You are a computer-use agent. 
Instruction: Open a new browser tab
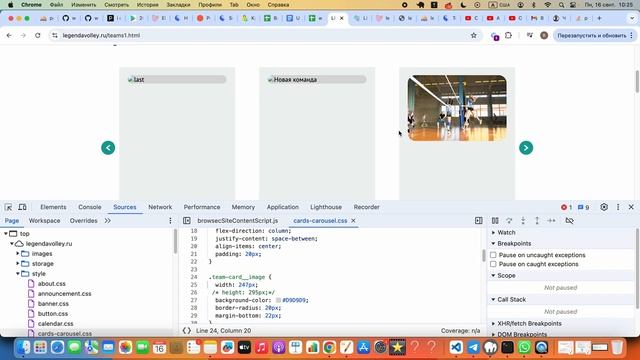pos(599,18)
